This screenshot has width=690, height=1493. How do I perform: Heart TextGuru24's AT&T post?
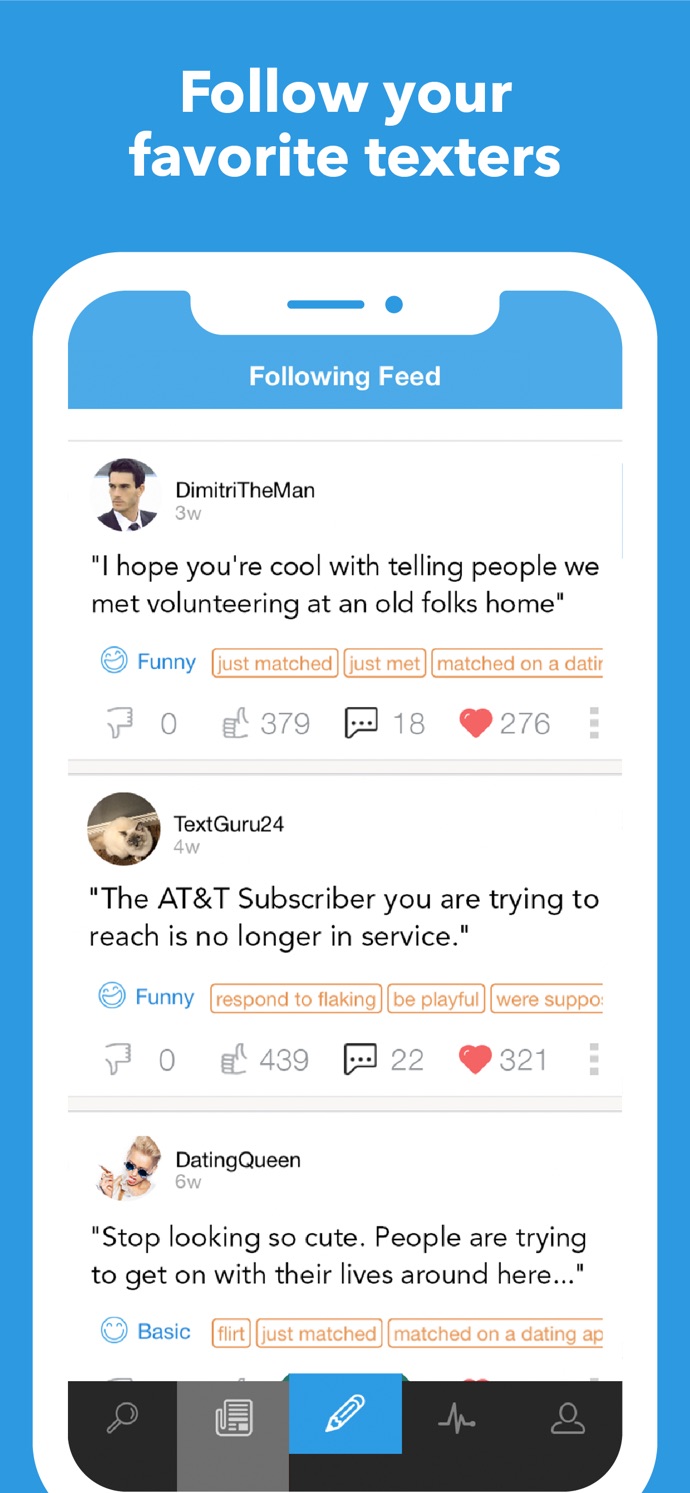click(x=475, y=1059)
